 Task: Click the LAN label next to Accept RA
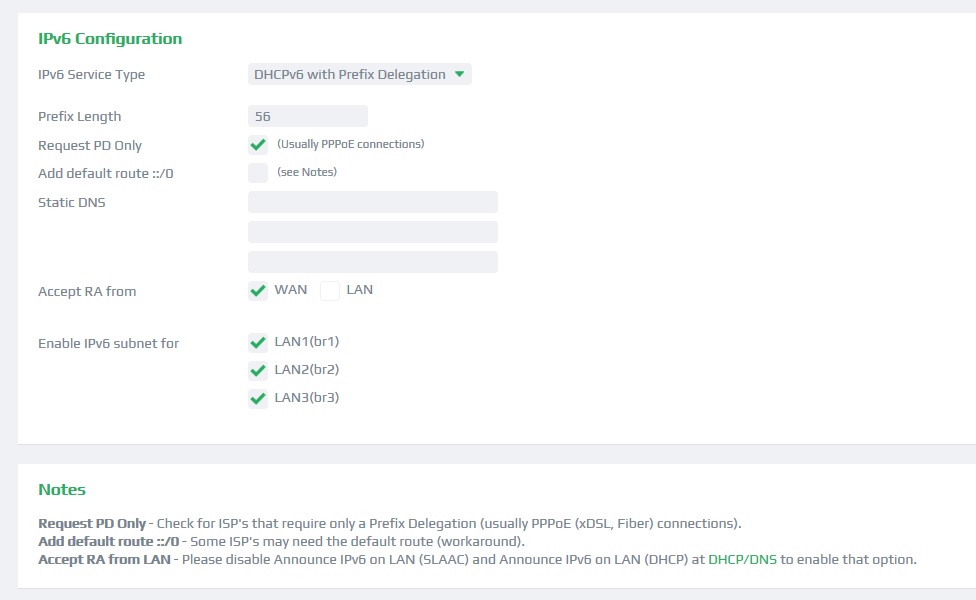click(x=360, y=289)
